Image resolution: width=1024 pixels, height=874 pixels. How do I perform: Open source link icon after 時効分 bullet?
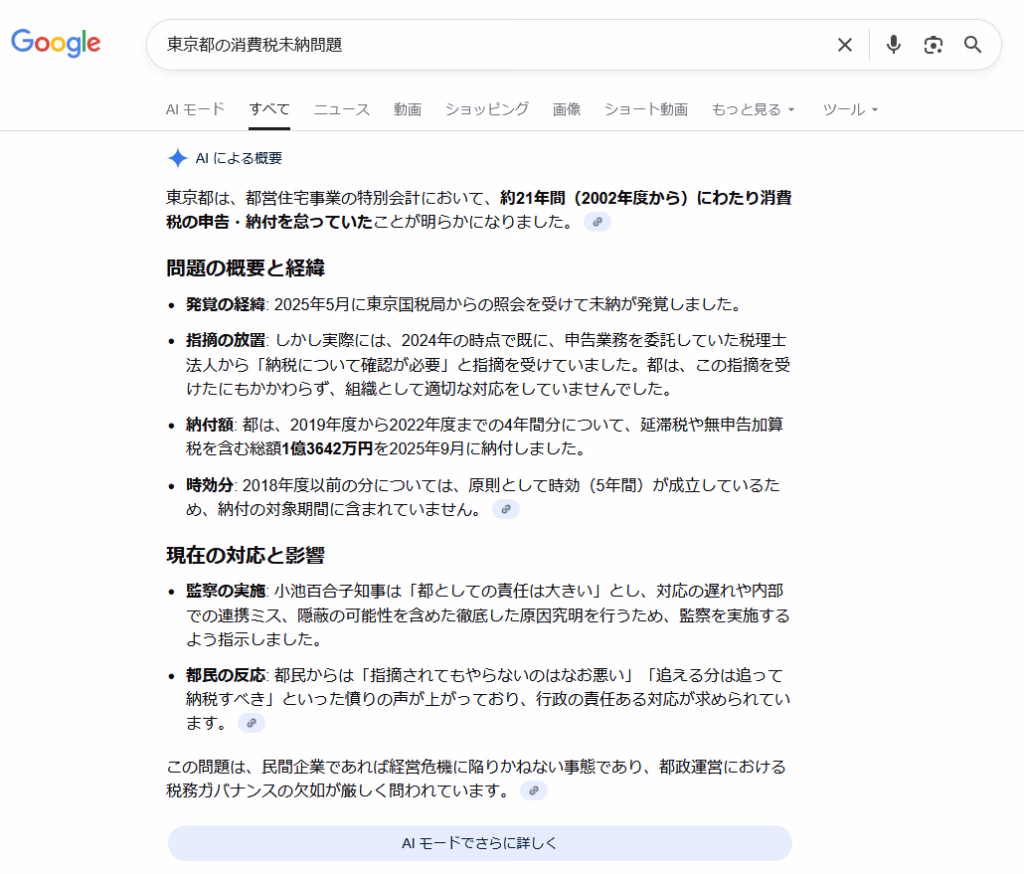pos(506,510)
